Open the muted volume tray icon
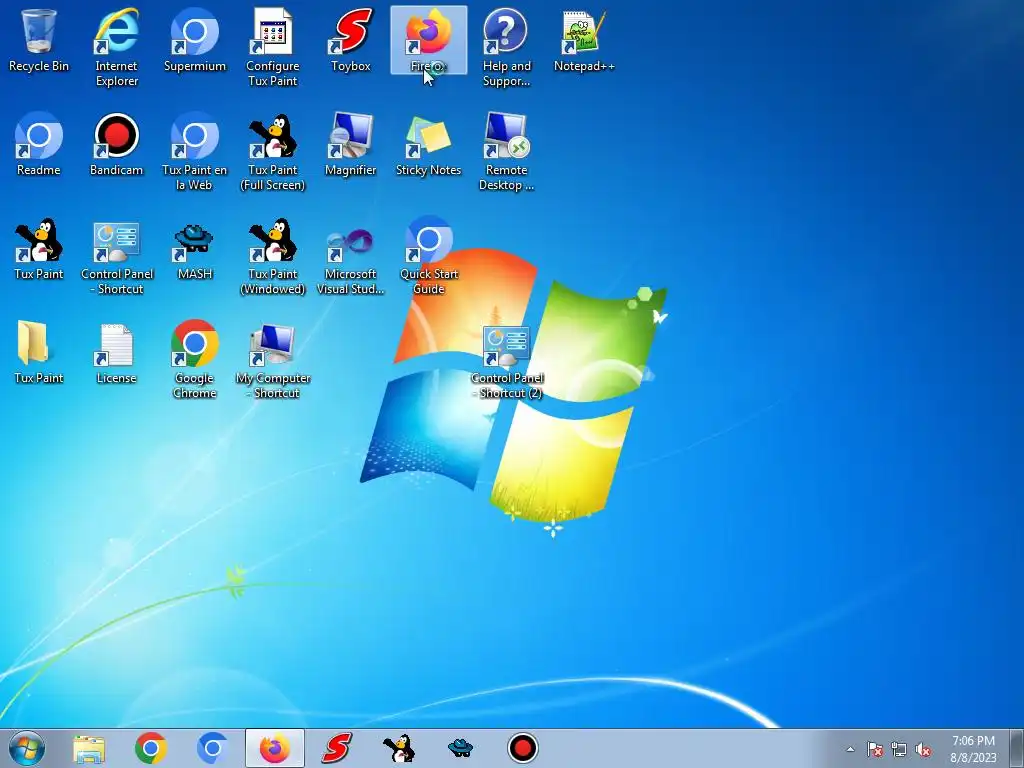Image resolution: width=1024 pixels, height=768 pixels. (x=923, y=749)
